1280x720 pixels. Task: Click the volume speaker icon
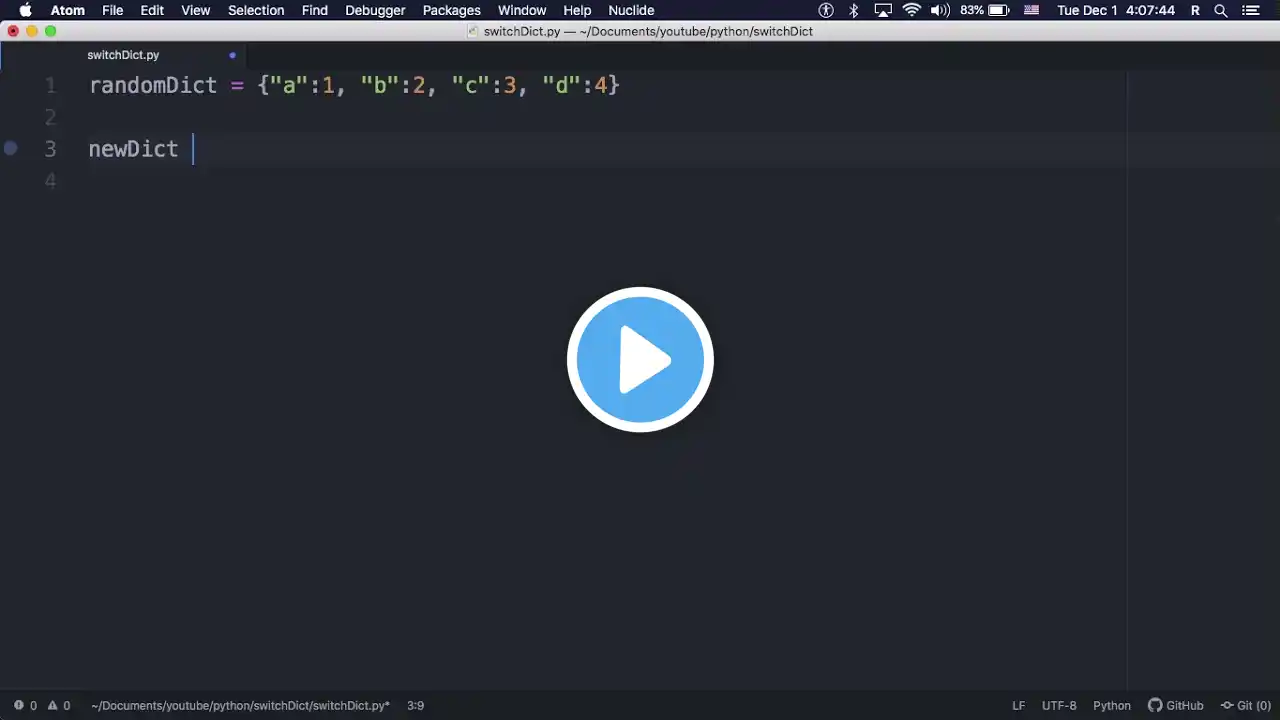click(x=940, y=10)
